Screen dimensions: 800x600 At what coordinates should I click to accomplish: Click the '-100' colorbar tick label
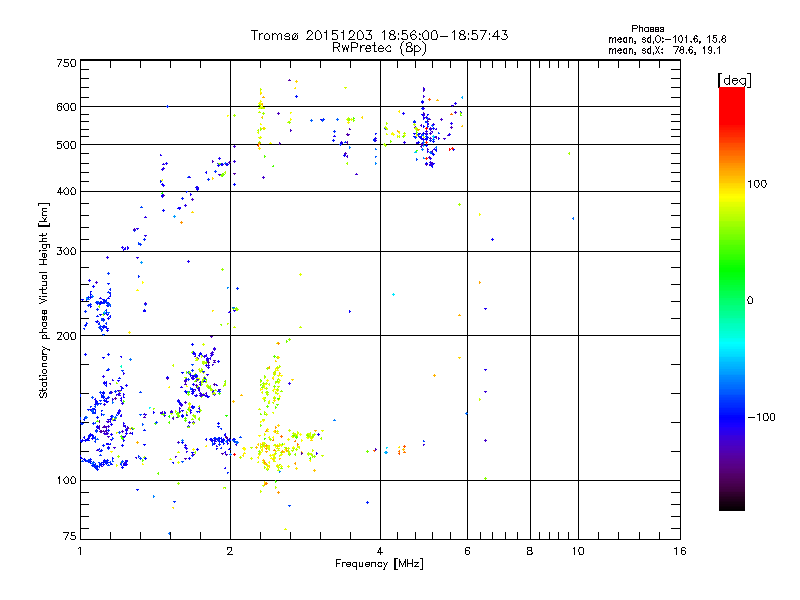[761, 417]
